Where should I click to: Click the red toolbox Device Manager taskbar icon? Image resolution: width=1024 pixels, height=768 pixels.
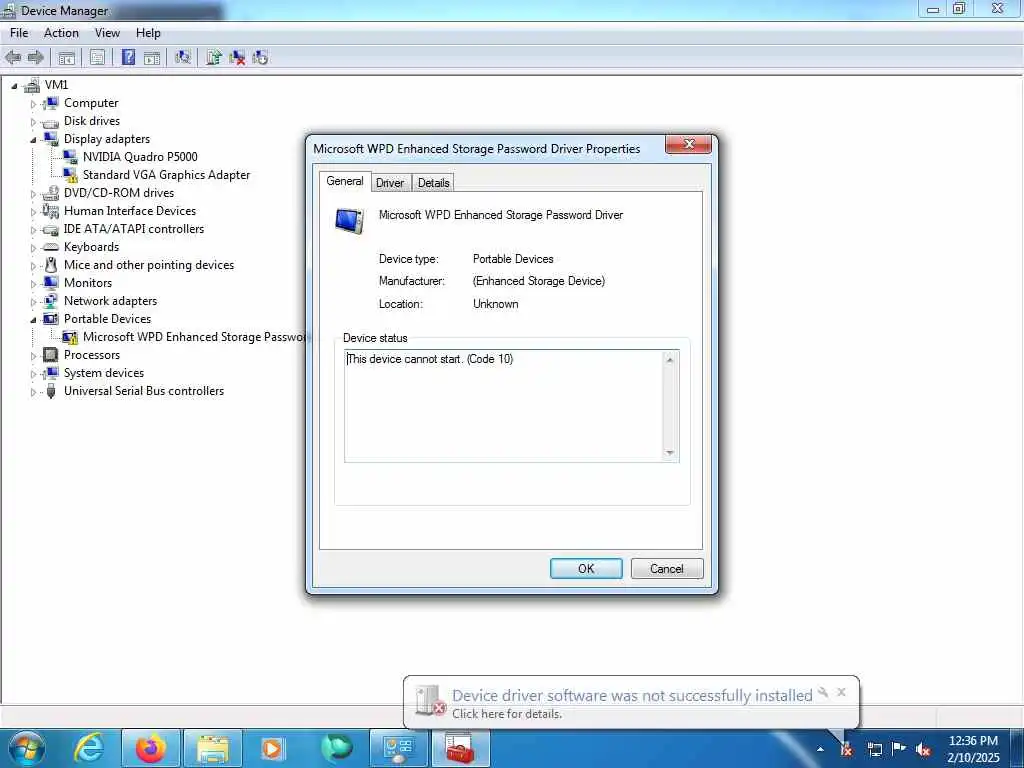pos(460,748)
